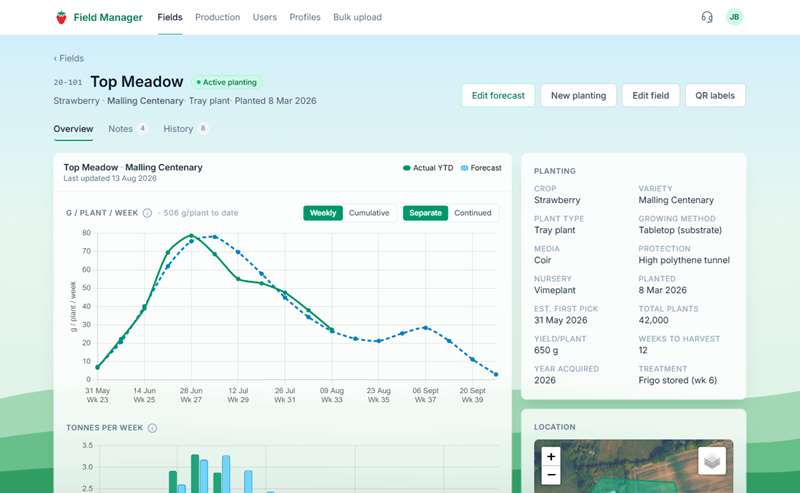
Task: Click the 28 Jun actual peak data point
Action: [191, 236]
